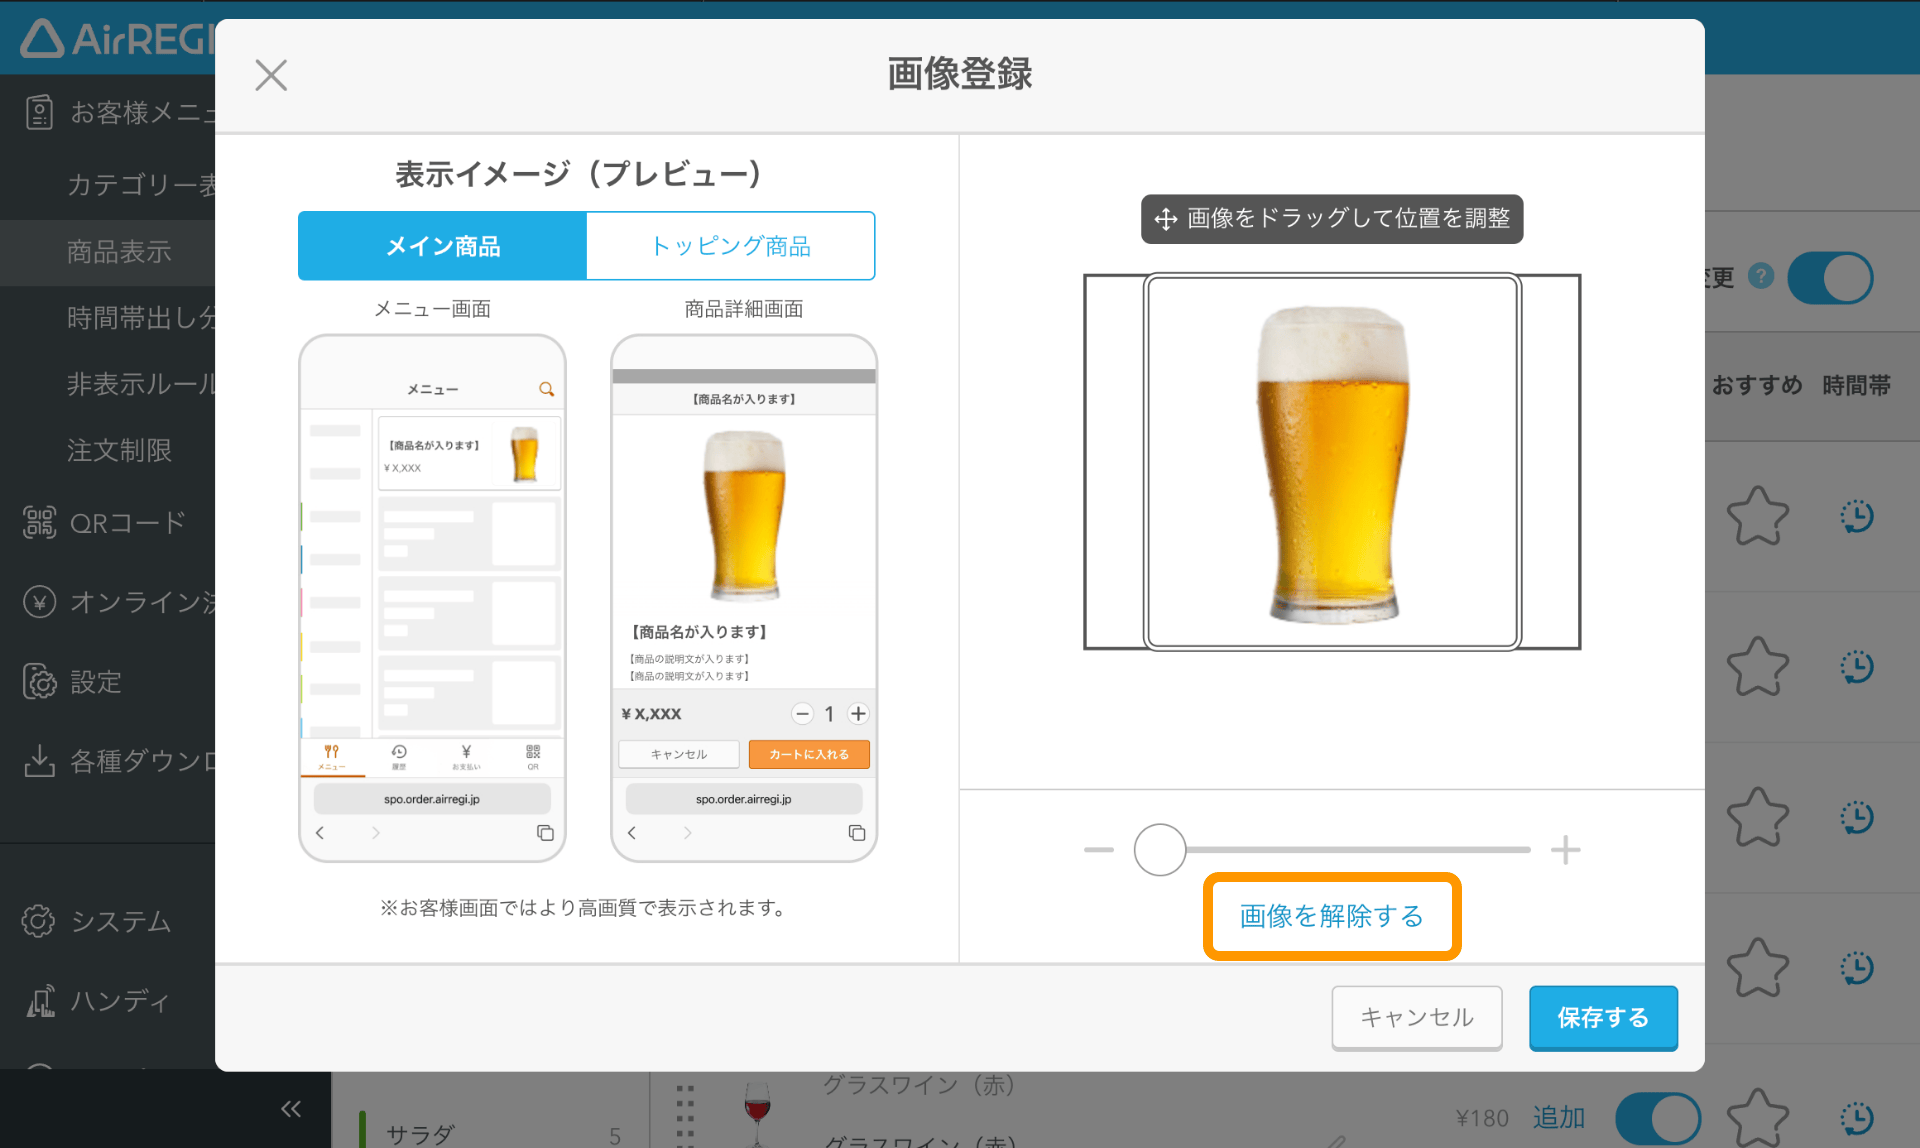Viewport: 1920px width, 1148px height.
Task: Click the product detail phone preview
Action: 744,598
